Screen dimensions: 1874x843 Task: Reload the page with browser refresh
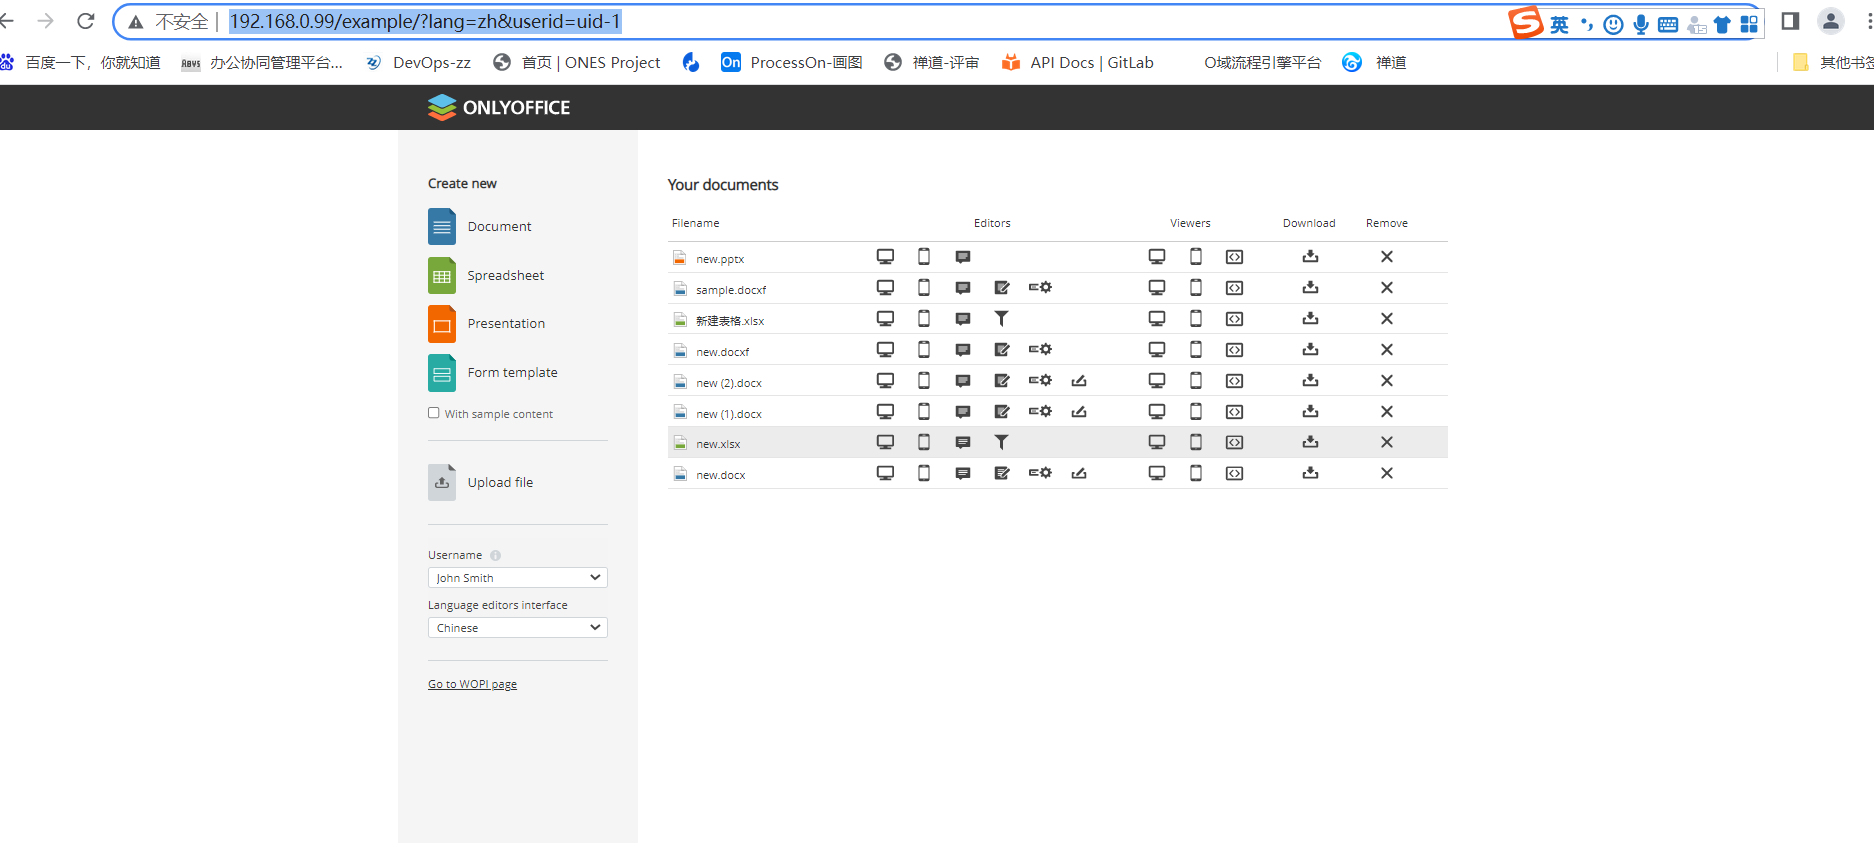[x=86, y=21]
